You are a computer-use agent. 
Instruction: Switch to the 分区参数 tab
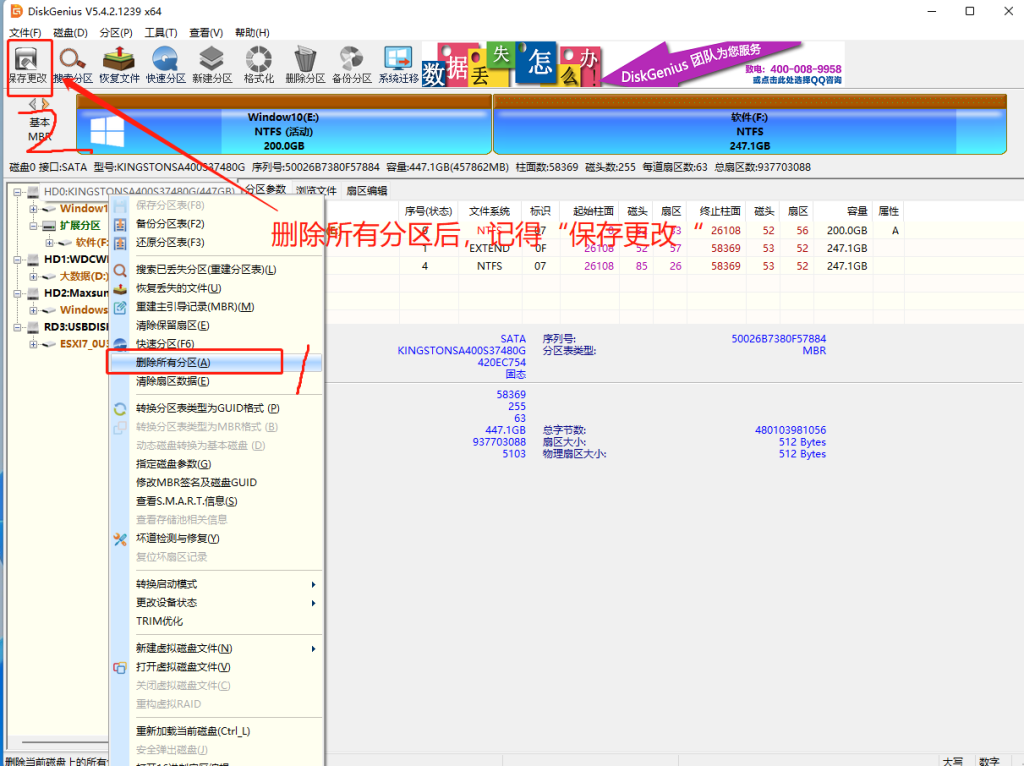click(266, 189)
